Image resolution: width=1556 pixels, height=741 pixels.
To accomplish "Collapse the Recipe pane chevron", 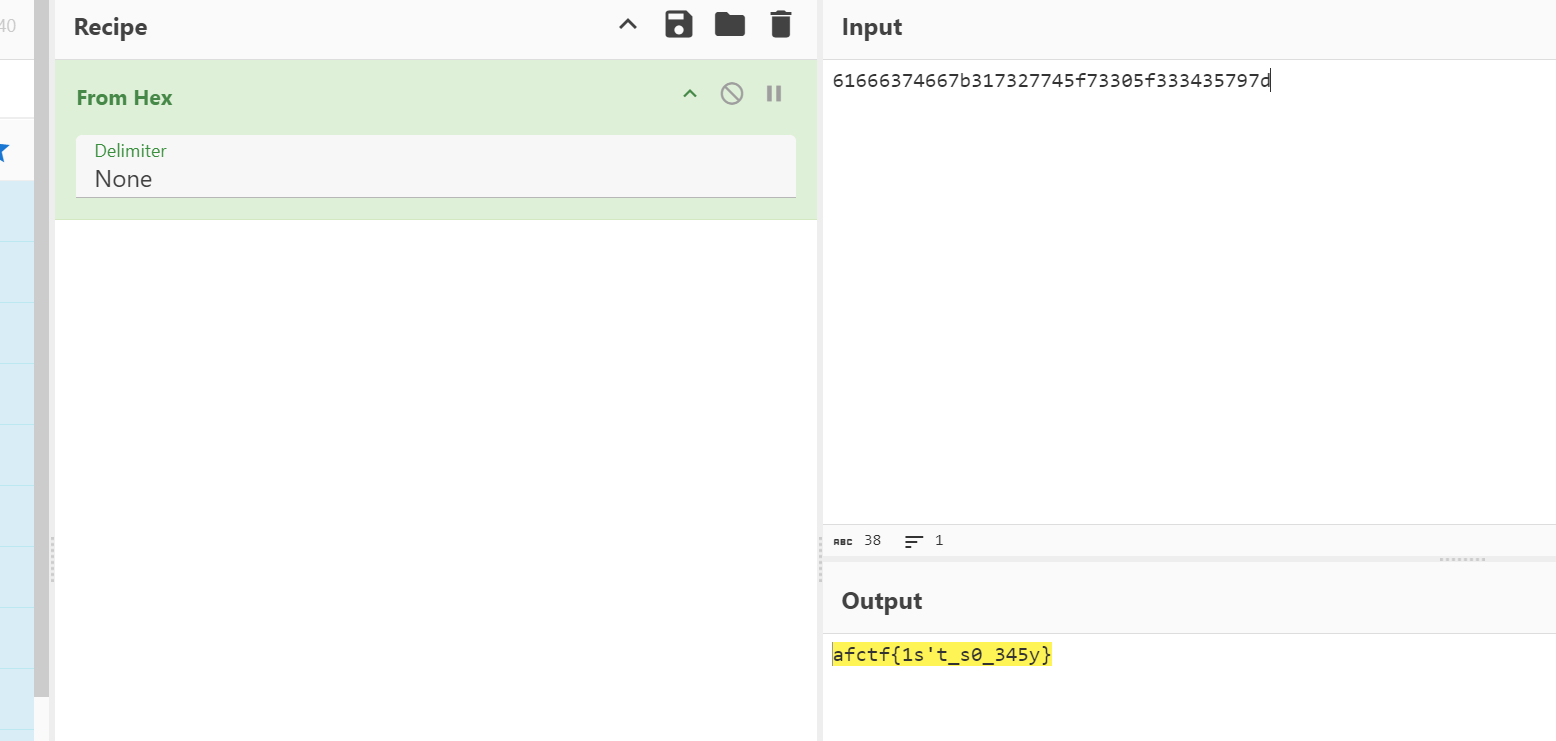I will point(628,25).
